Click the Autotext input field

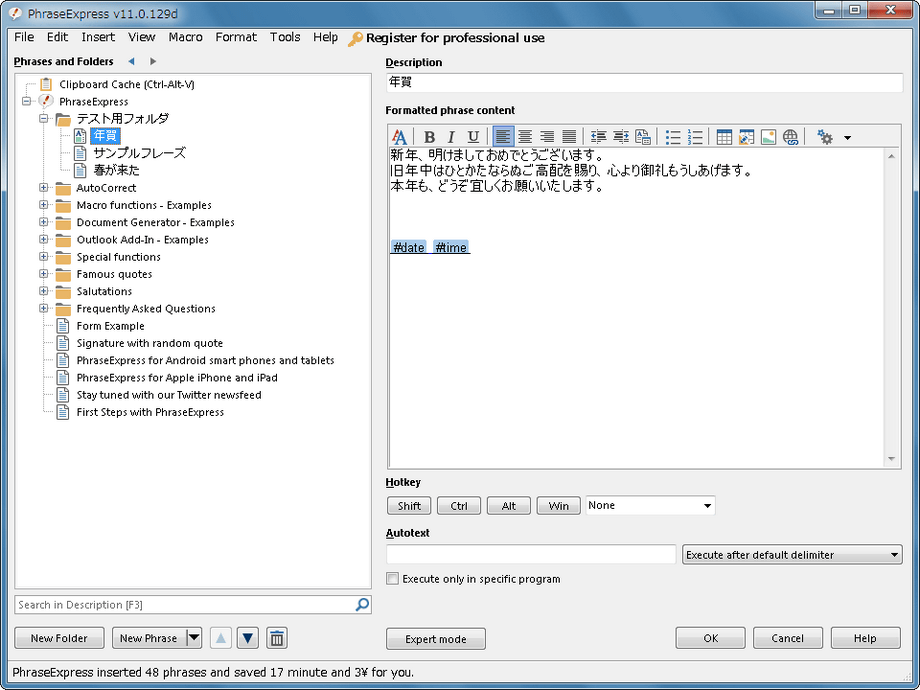pos(531,554)
